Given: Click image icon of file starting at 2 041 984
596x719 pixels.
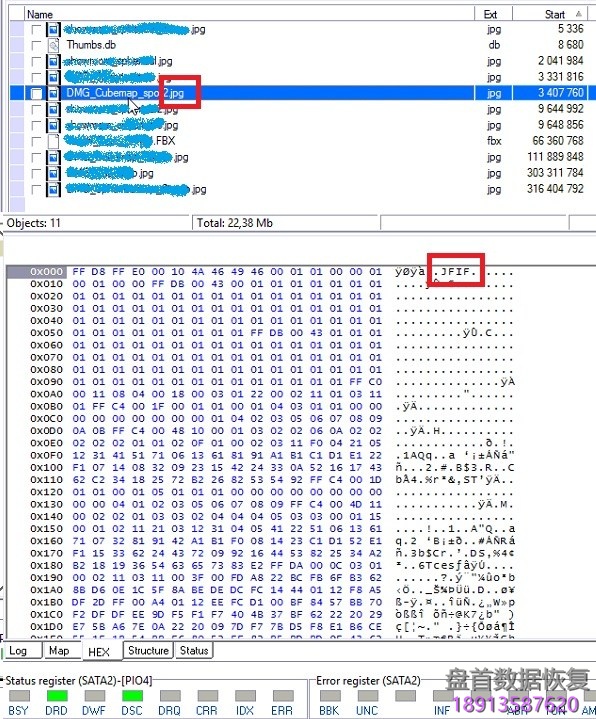Looking at the screenshot, I should point(53,61).
